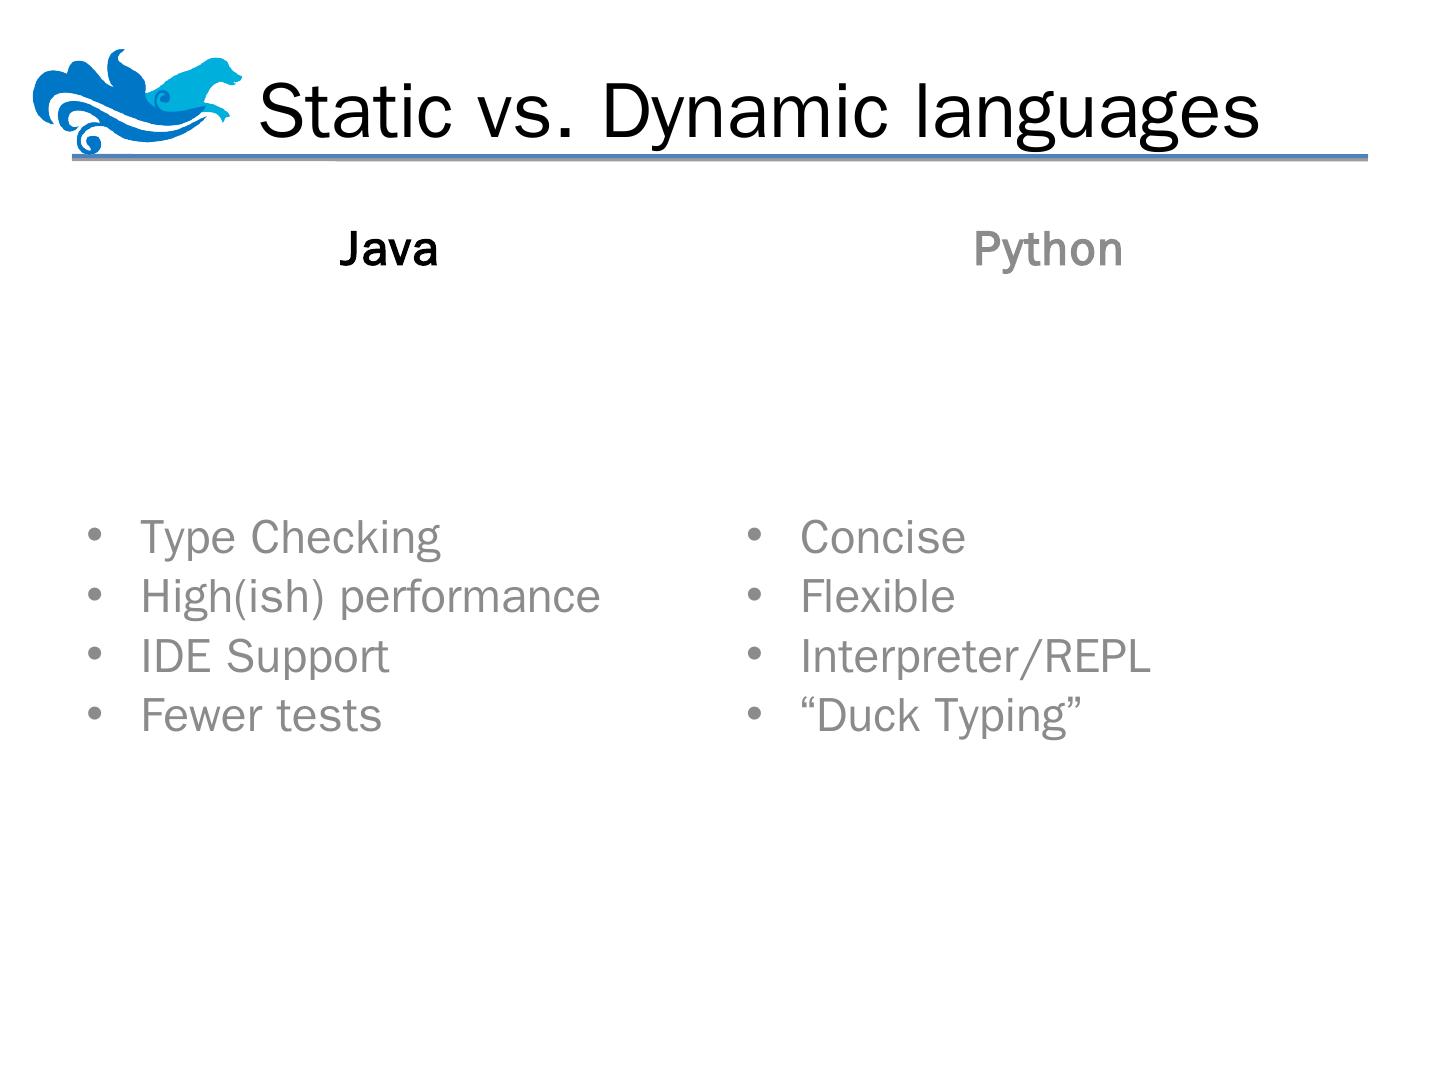Click the bullet dot before 'IDE Support'

95,654
